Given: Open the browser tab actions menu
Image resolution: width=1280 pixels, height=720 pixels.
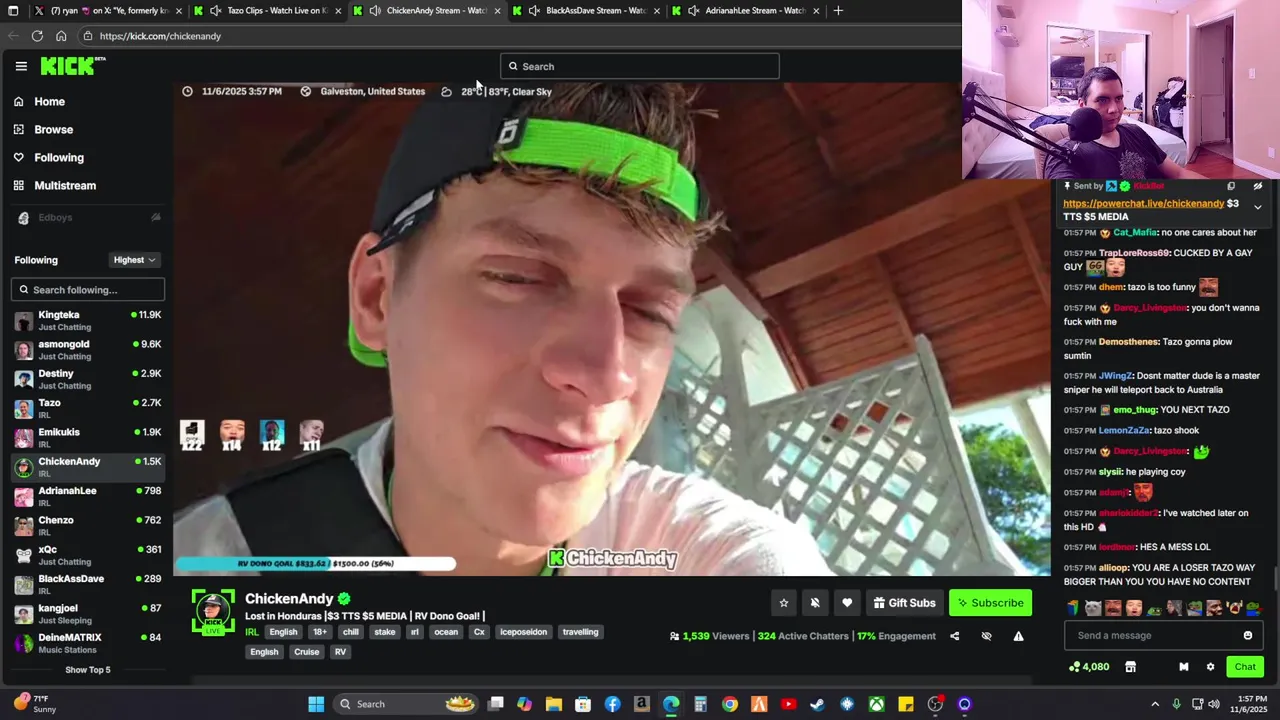Looking at the screenshot, I should (13, 11).
